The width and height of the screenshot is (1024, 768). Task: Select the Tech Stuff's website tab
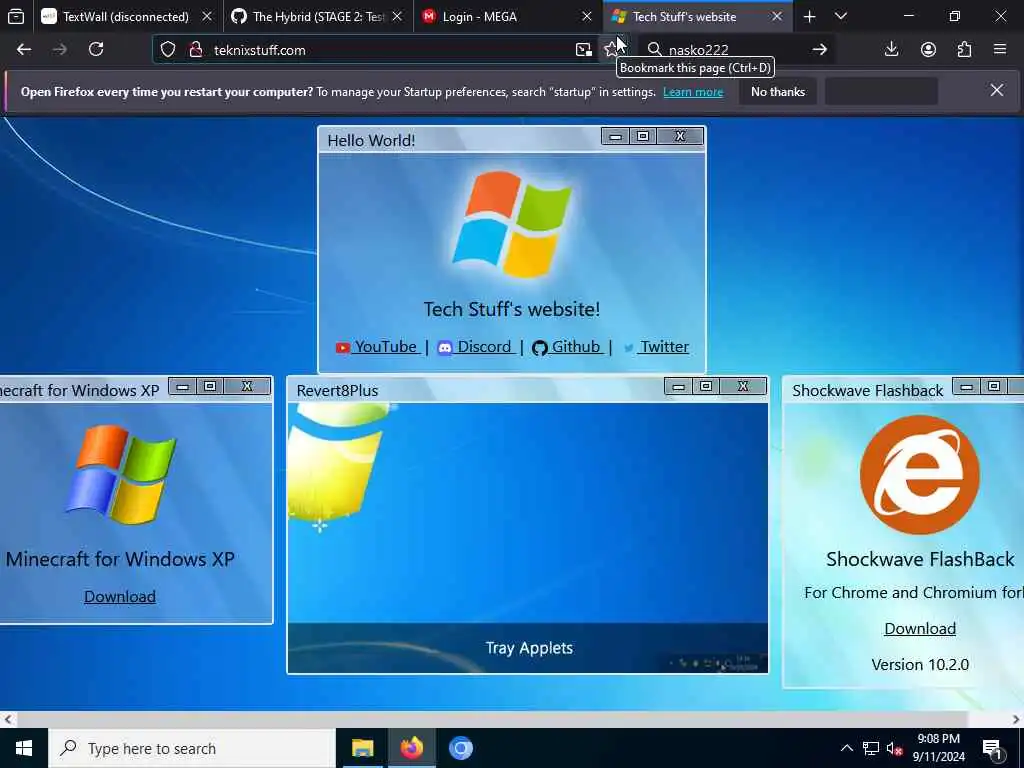684,16
